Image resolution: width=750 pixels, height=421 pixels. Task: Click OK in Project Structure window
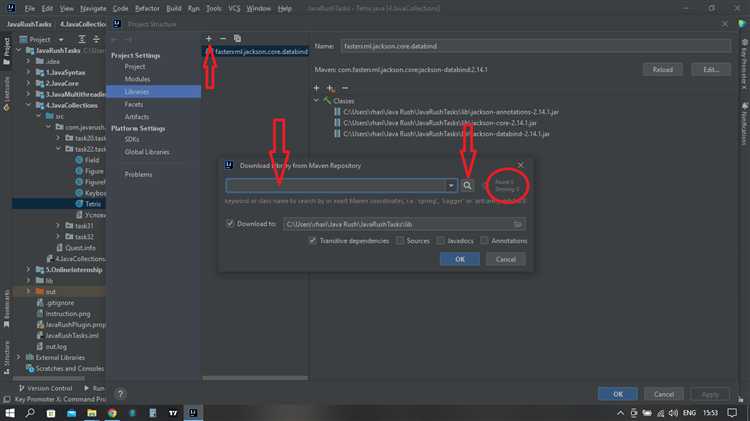[x=618, y=394]
